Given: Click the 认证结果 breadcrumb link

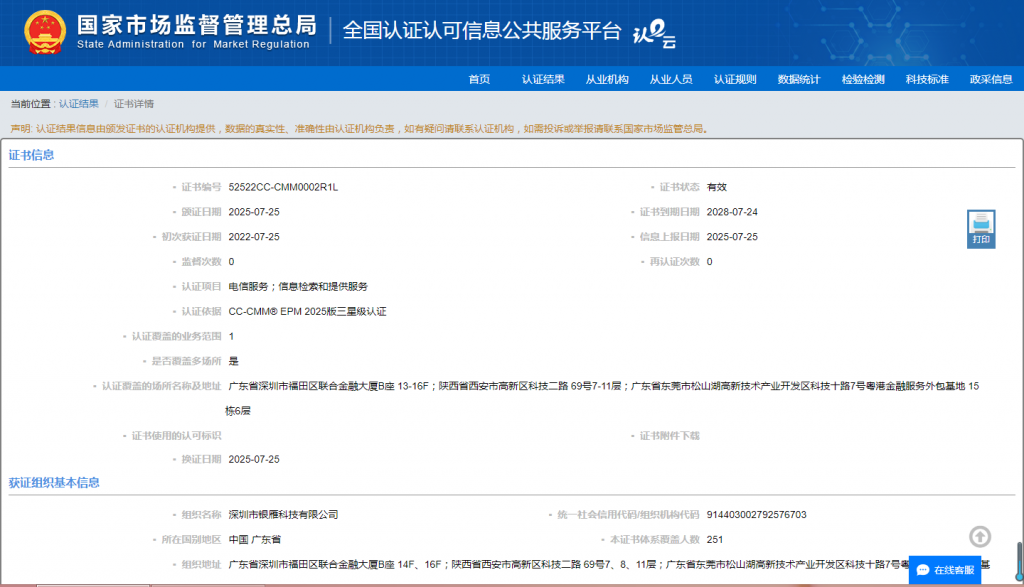Looking at the screenshot, I should [x=78, y=104].
